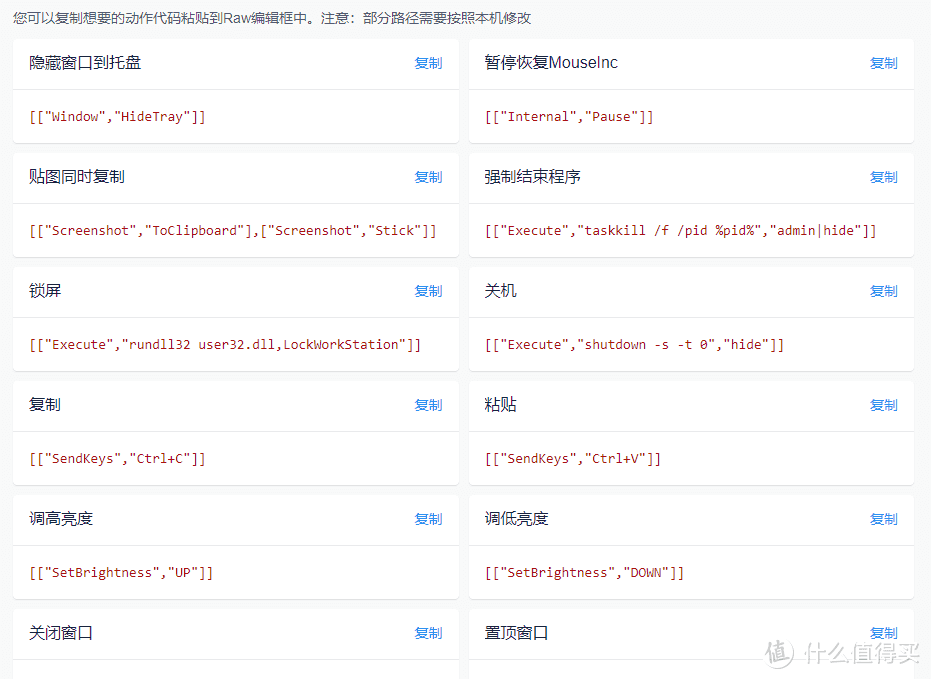Copy the 贴图同时复制 action code

coord(428,177)
